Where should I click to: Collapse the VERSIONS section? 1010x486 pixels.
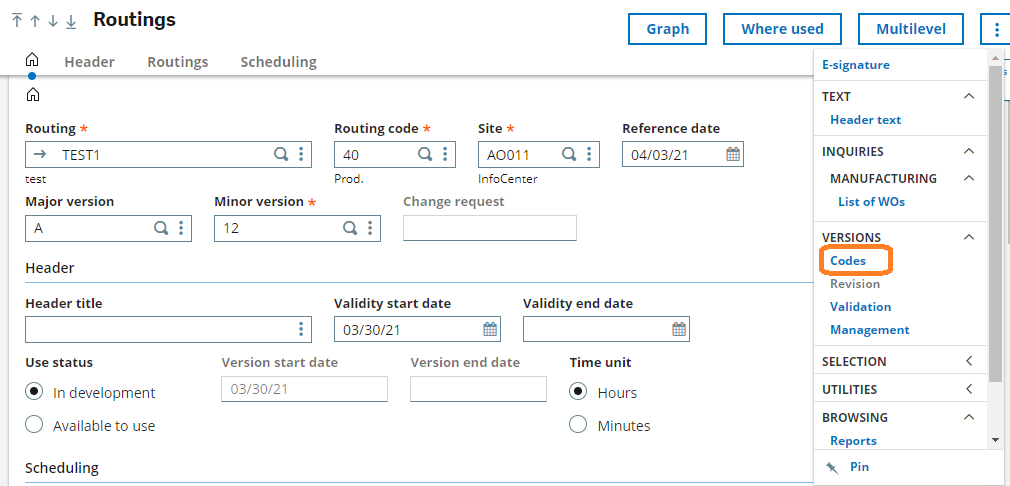coord(968,237)
